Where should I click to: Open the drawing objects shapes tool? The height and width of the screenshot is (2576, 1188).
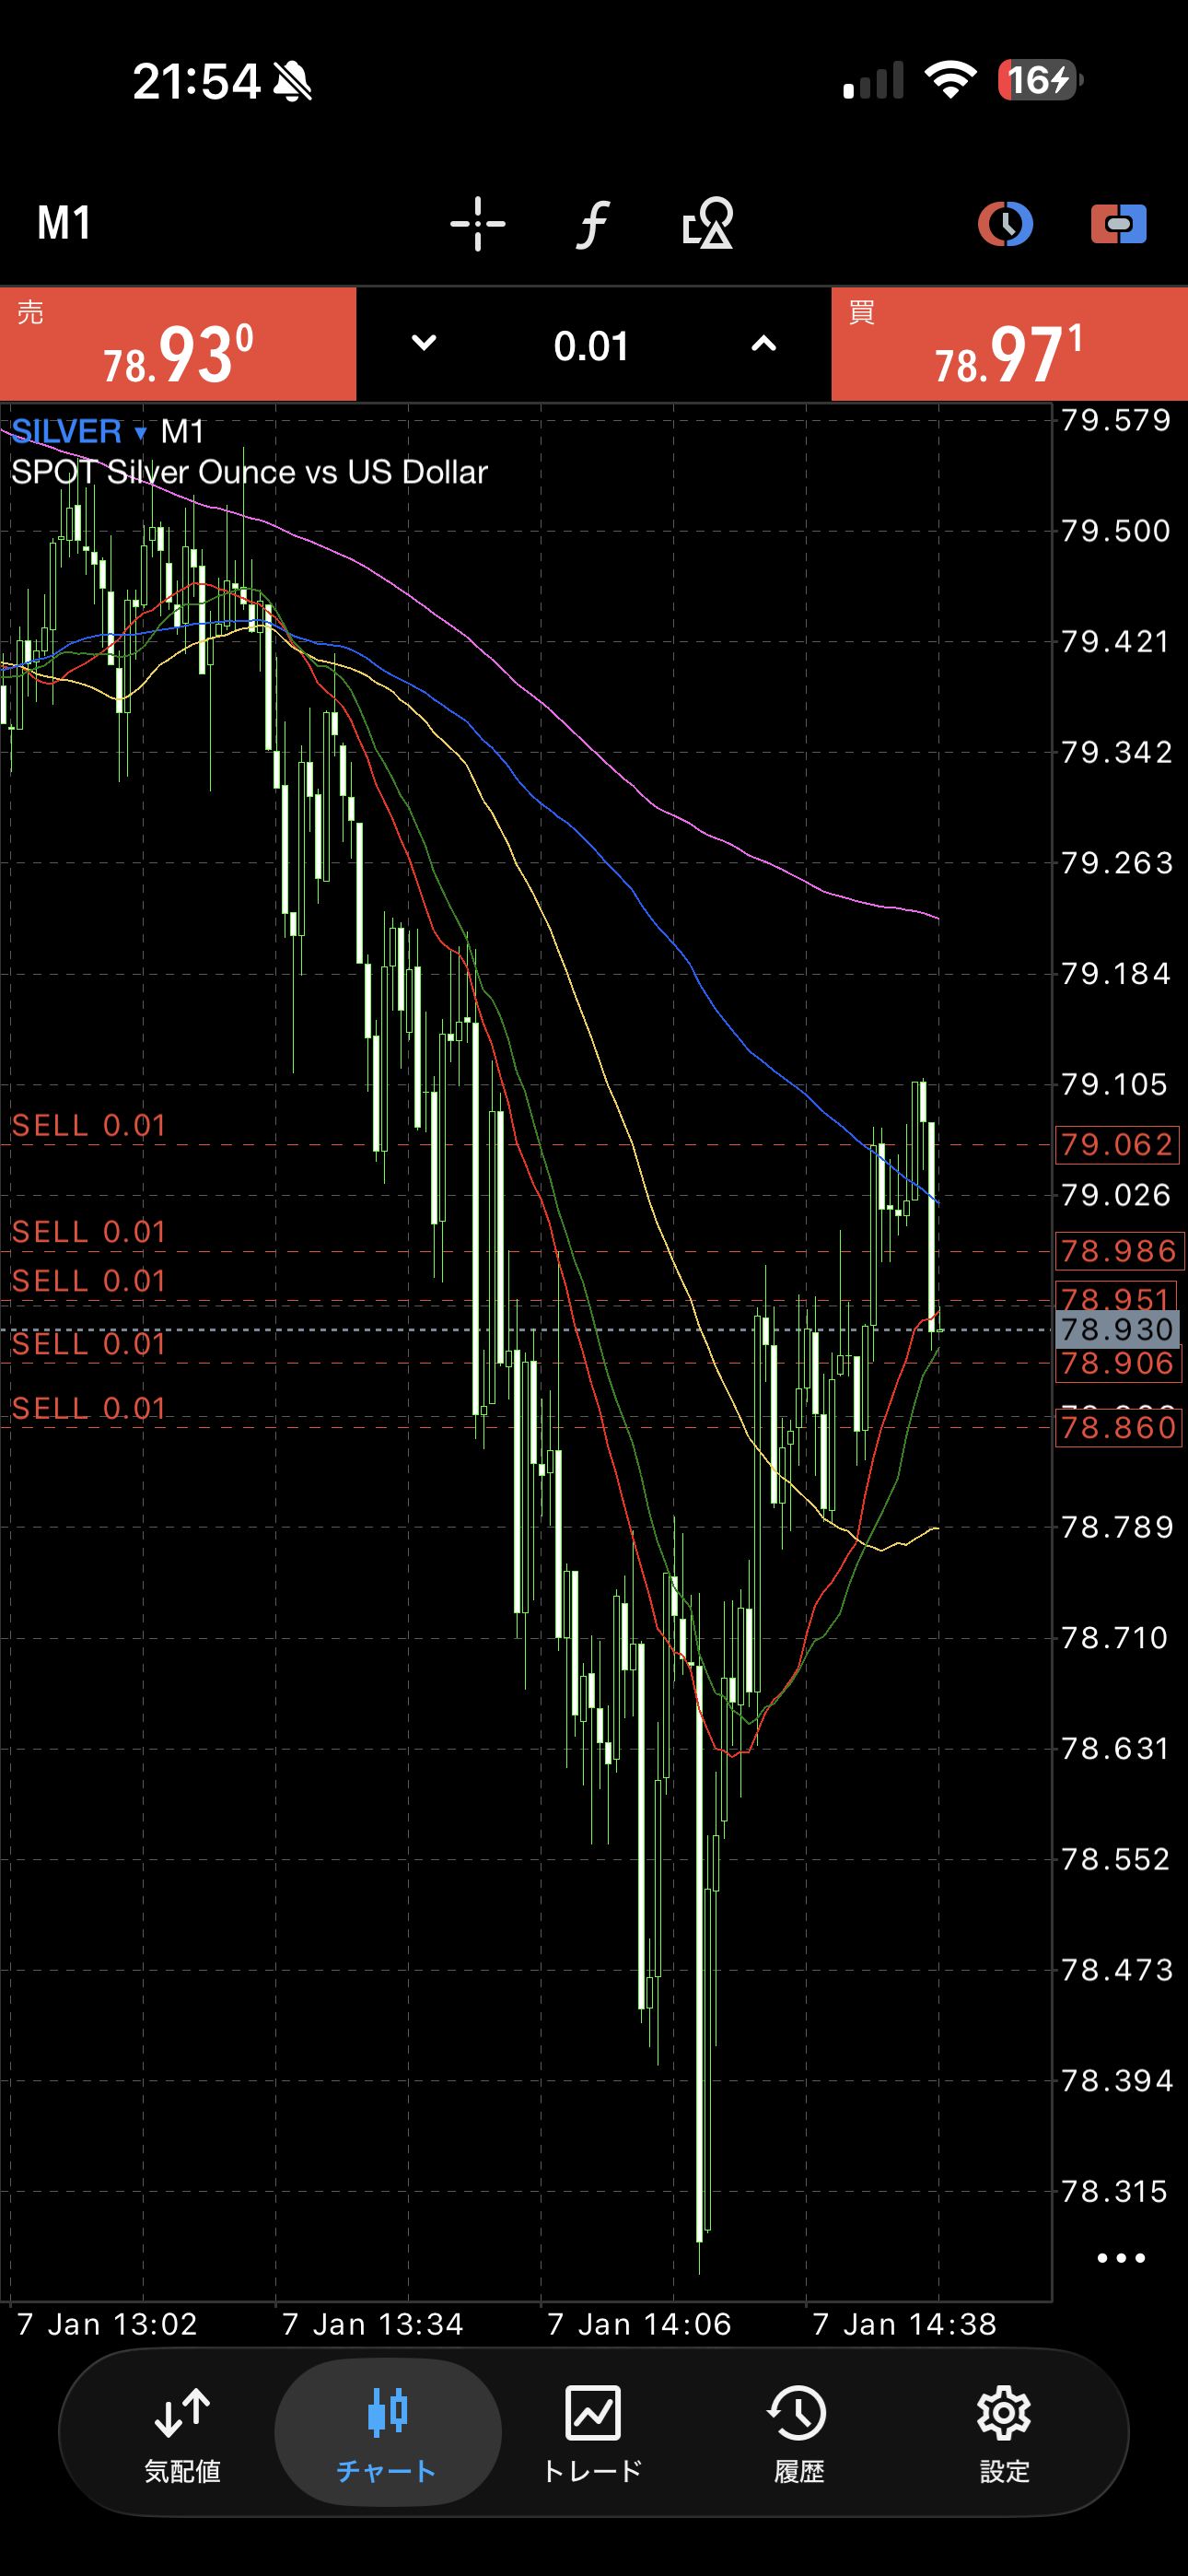coord(707,223)
